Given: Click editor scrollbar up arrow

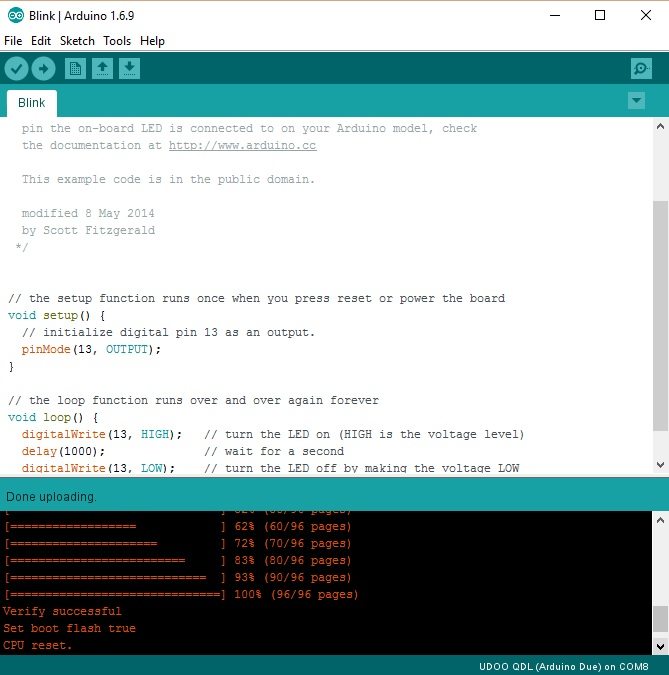Looking at the screenshot, I should (660, 127).
